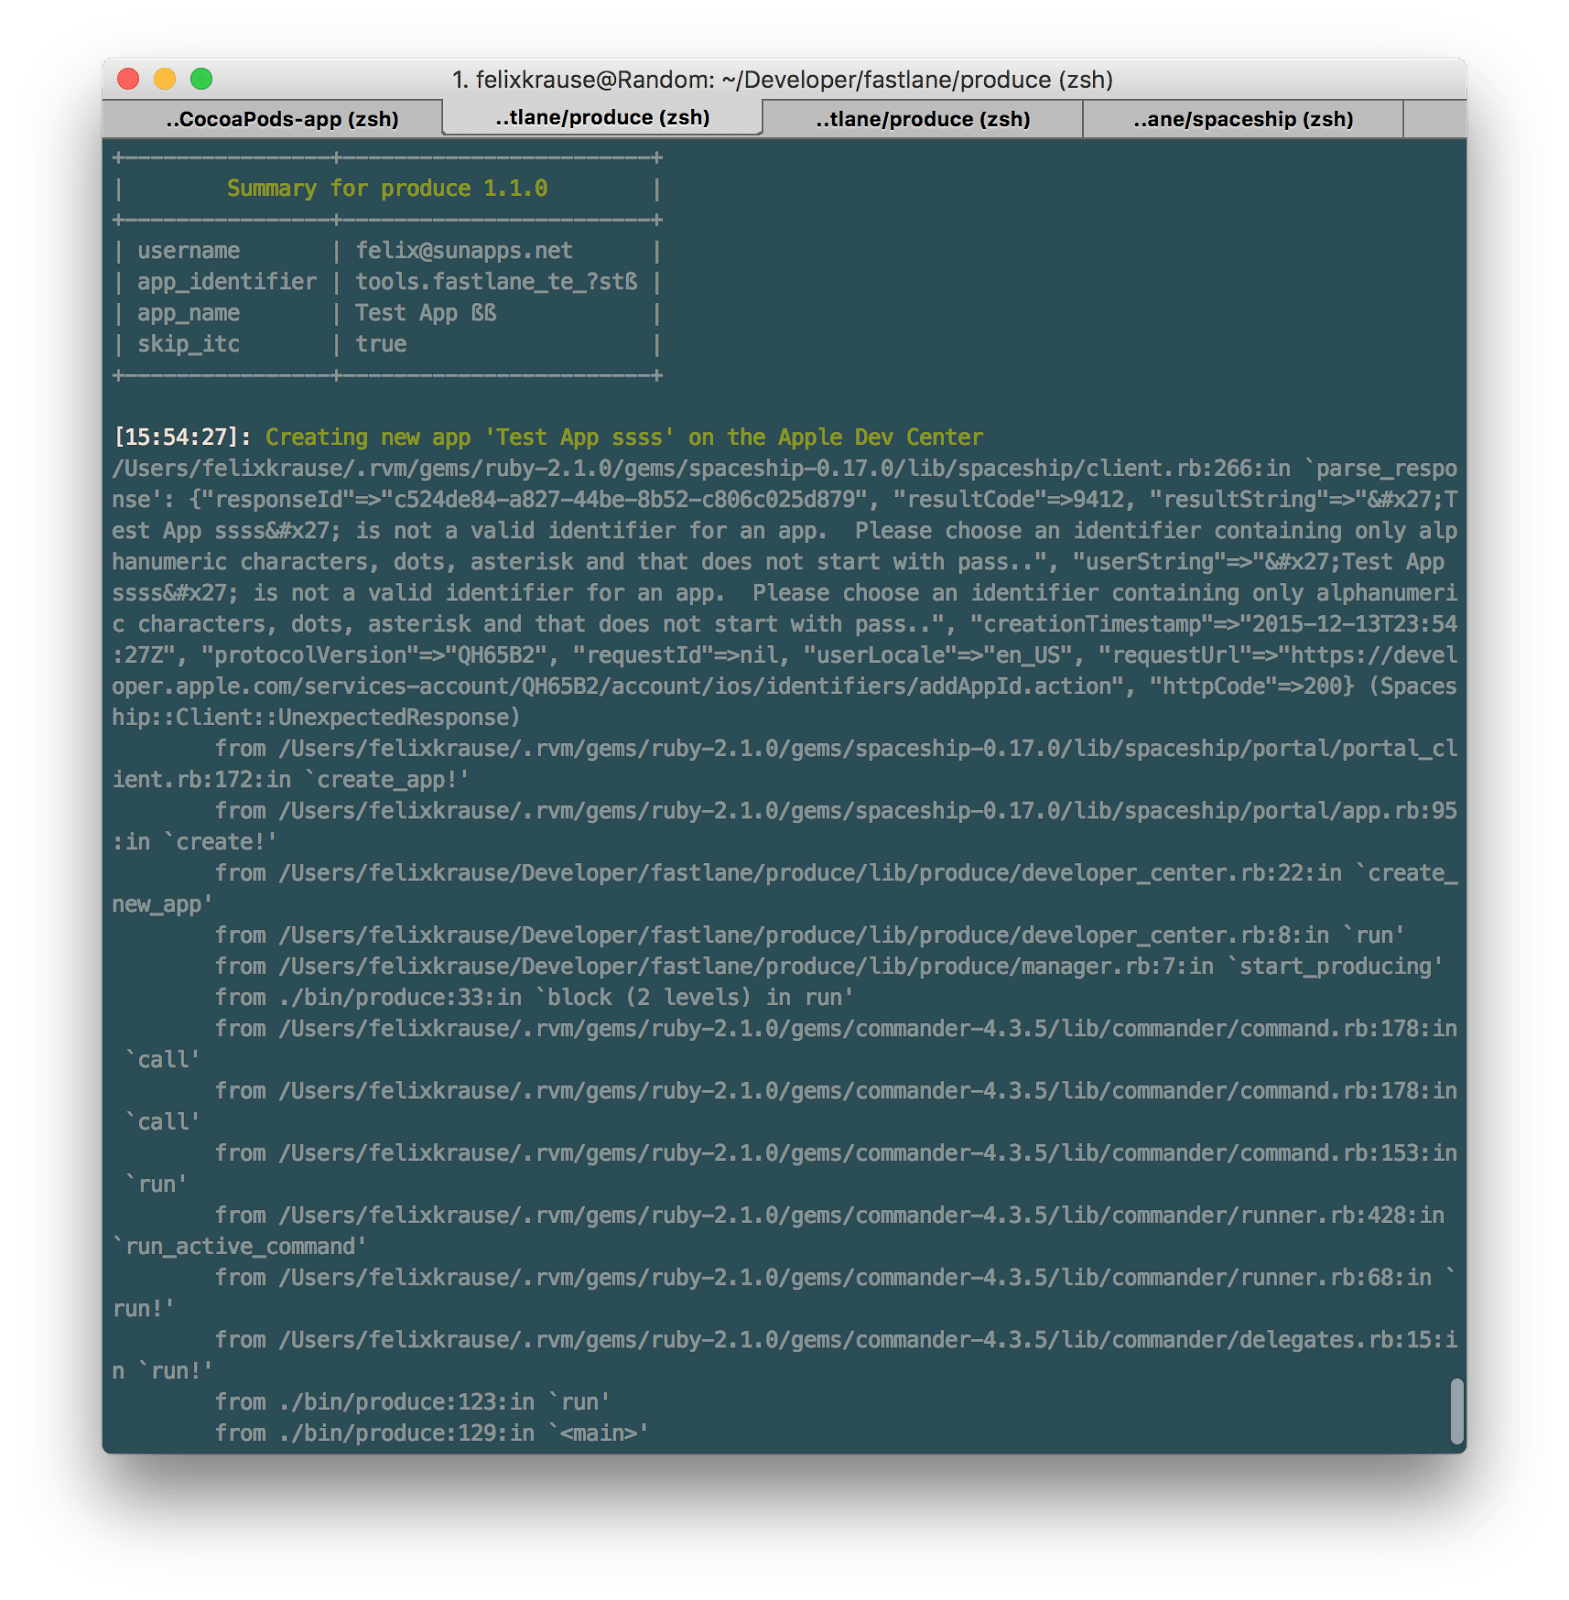Click the app_identifier row label
The height and width of the screenshot is (1600, 1569).
point(227,282)
